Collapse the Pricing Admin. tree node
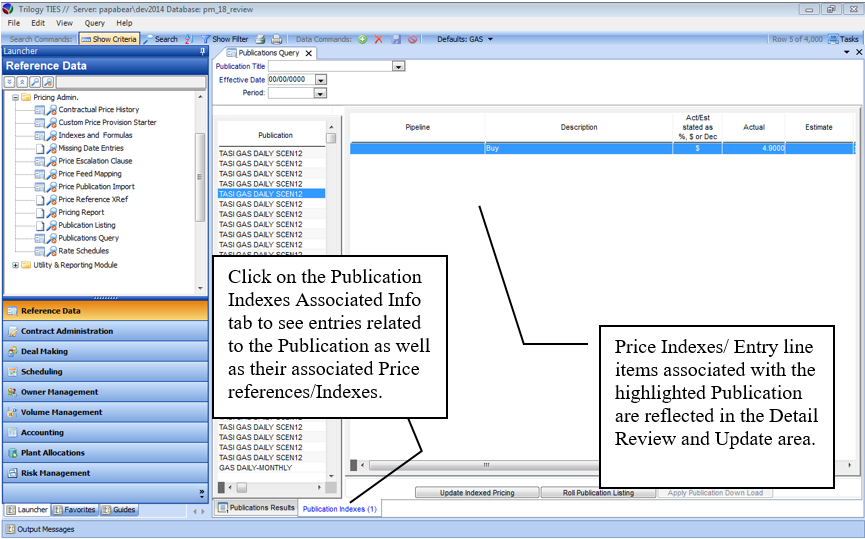The width and height of the screenshot is (865, 539). (15, 97)
